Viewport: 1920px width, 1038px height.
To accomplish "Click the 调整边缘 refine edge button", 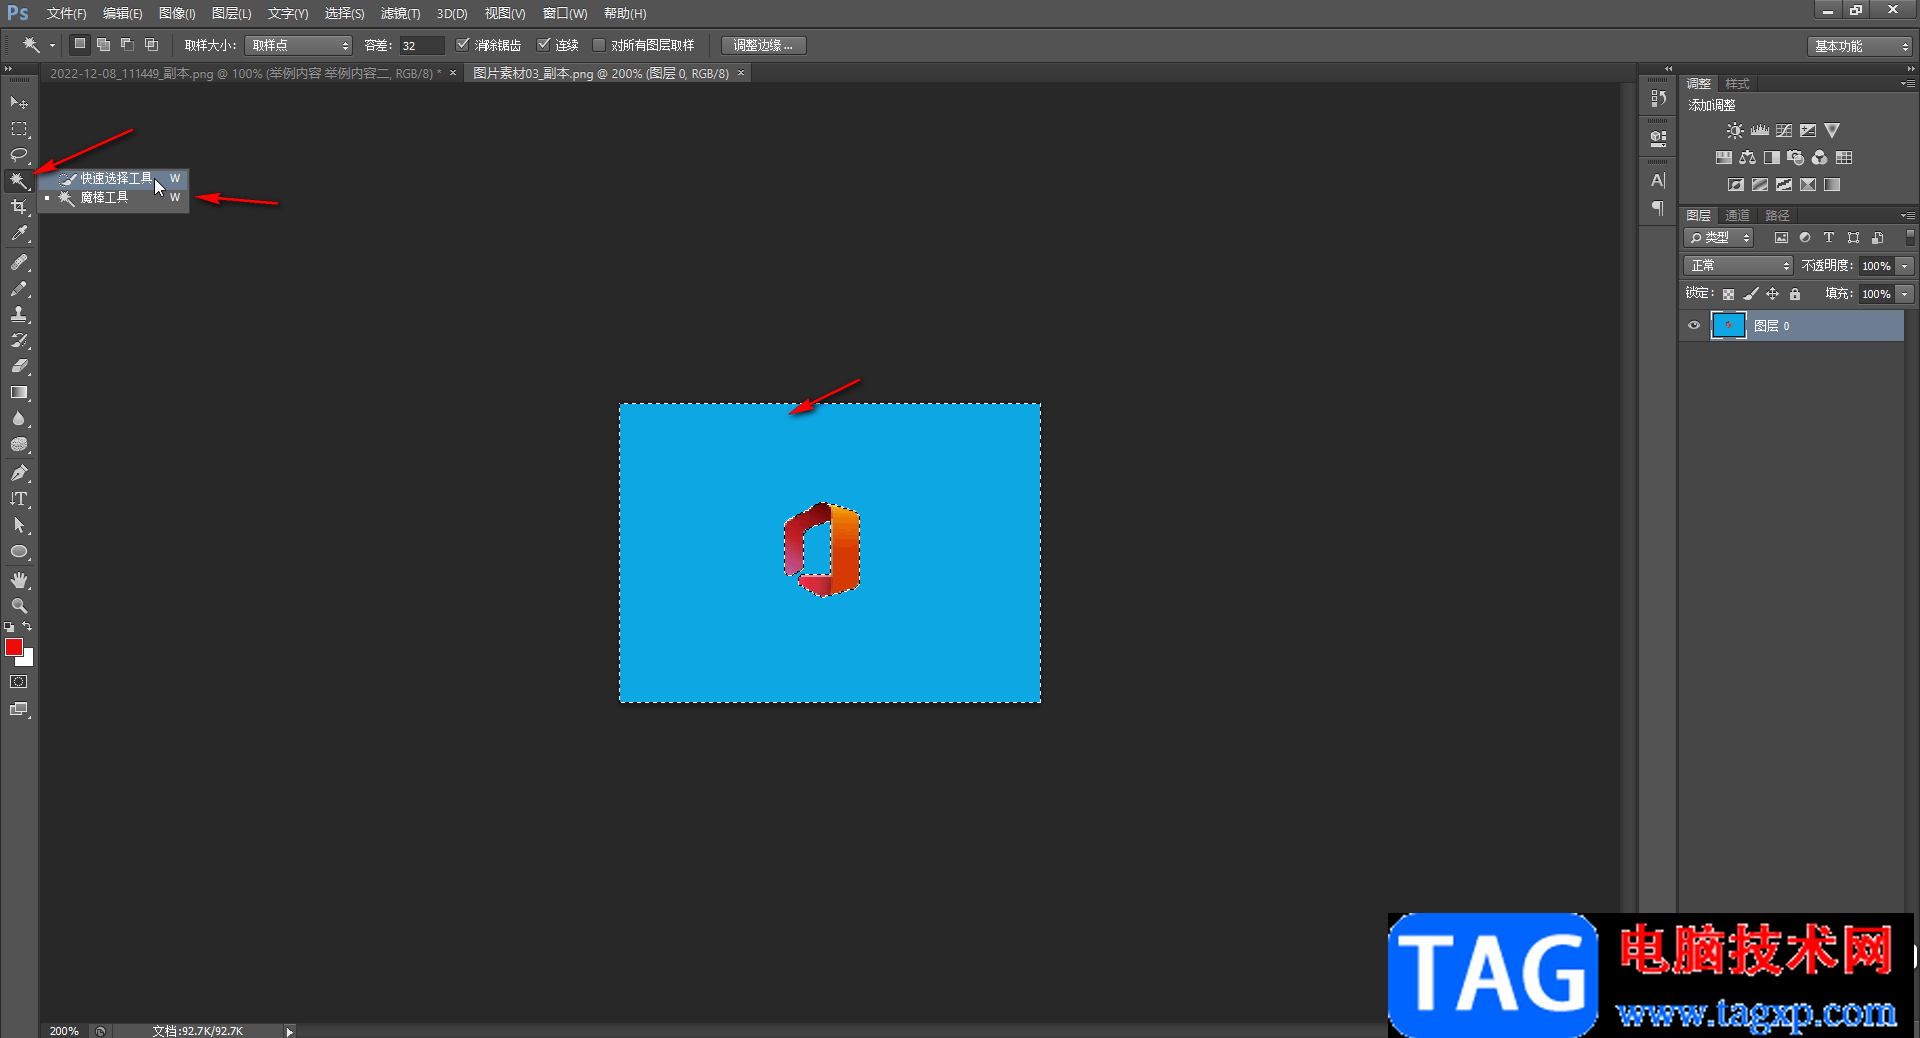I will coord(763,45).
